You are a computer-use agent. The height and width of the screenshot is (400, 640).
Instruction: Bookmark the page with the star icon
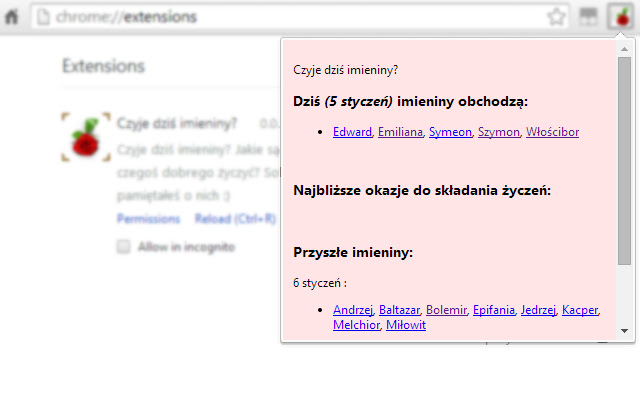tap(556, 17)
